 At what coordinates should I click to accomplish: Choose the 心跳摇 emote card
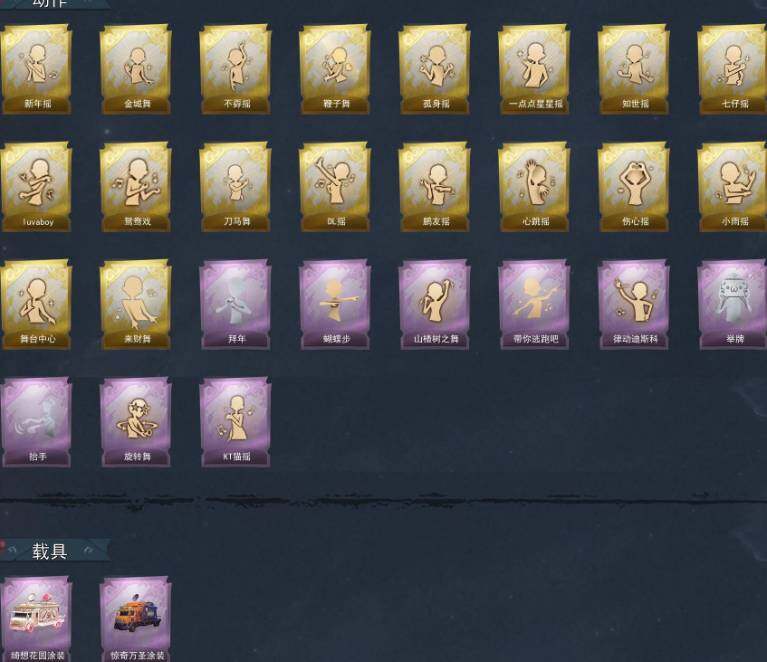(x=534, y=186)
